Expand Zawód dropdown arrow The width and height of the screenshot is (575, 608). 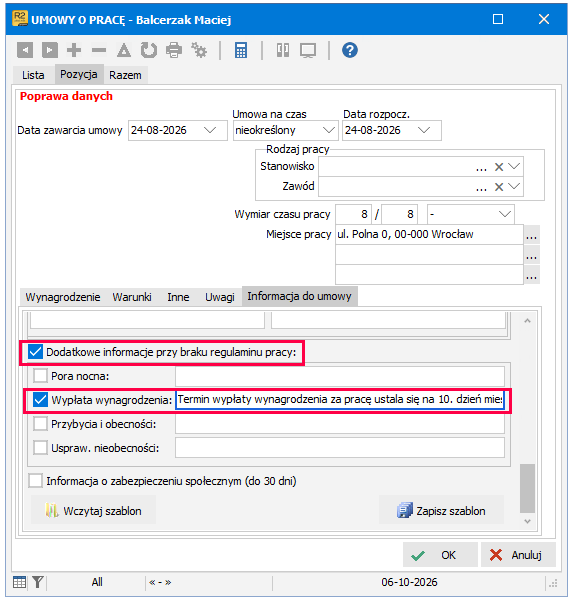pyautogui.click(x=514, y=187)
